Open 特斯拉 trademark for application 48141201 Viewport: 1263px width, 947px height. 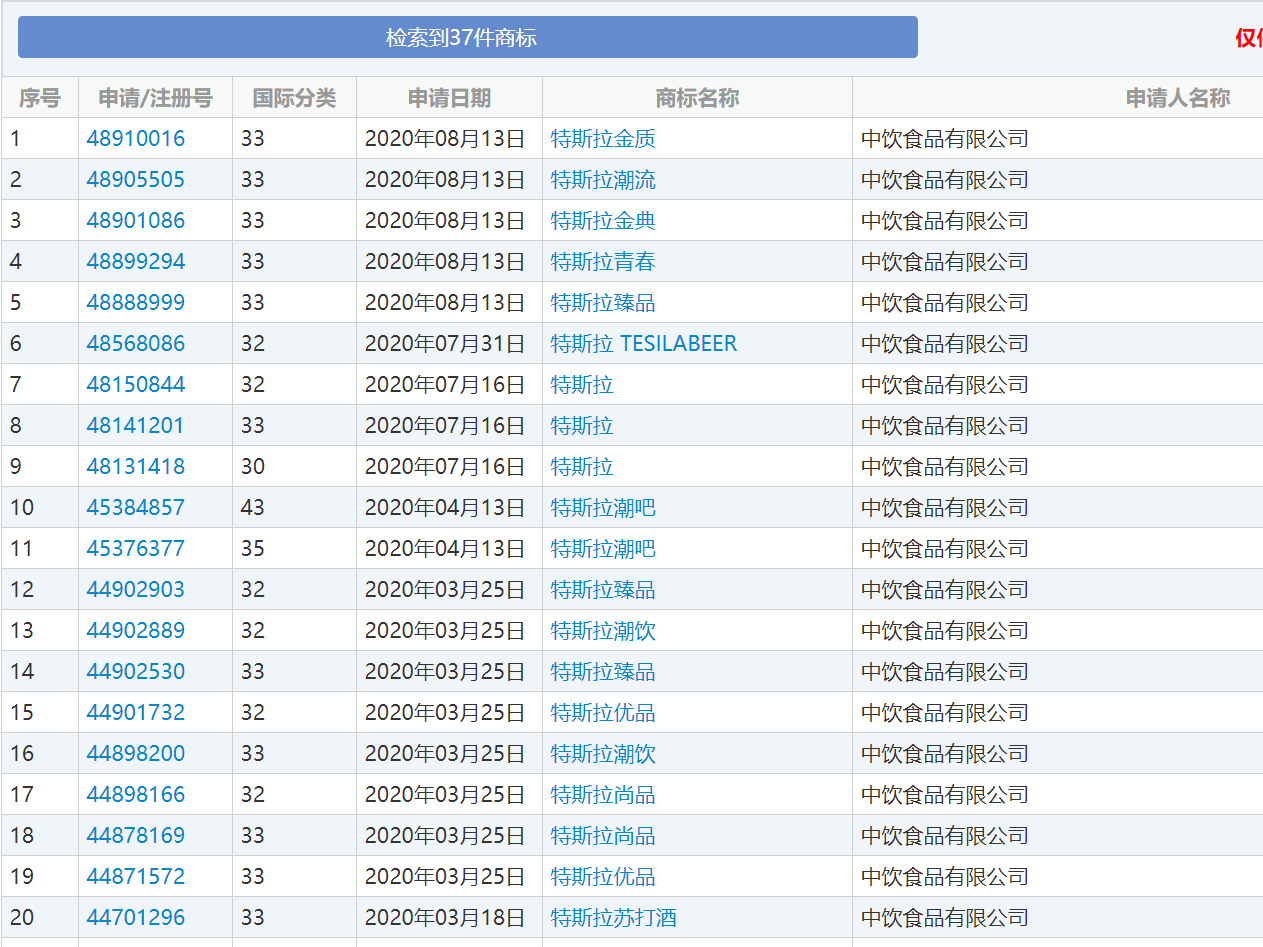[582, 426]
